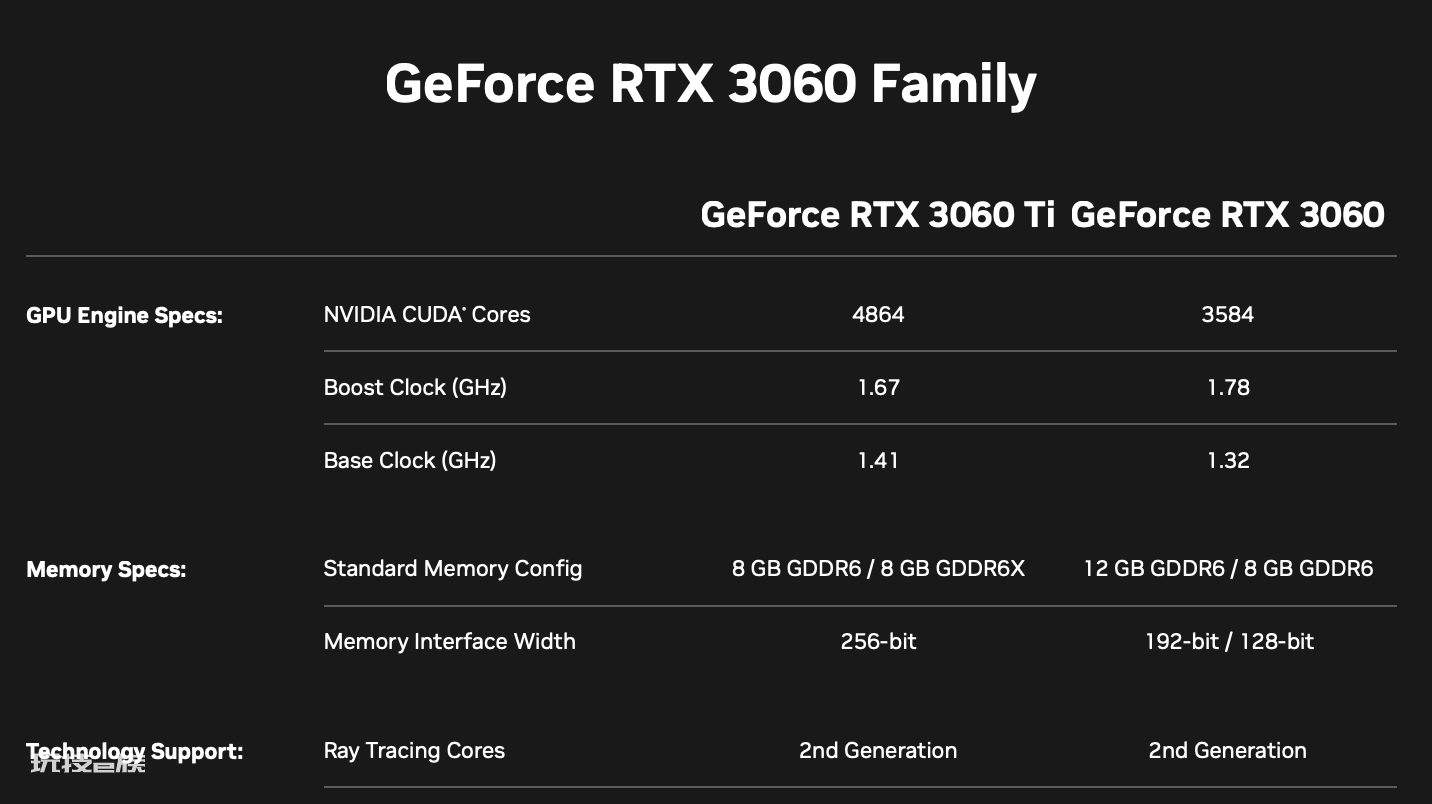1432x804 pixels.
Task: Select the Memory Interface Width row label
Action: tap(450, 641)
